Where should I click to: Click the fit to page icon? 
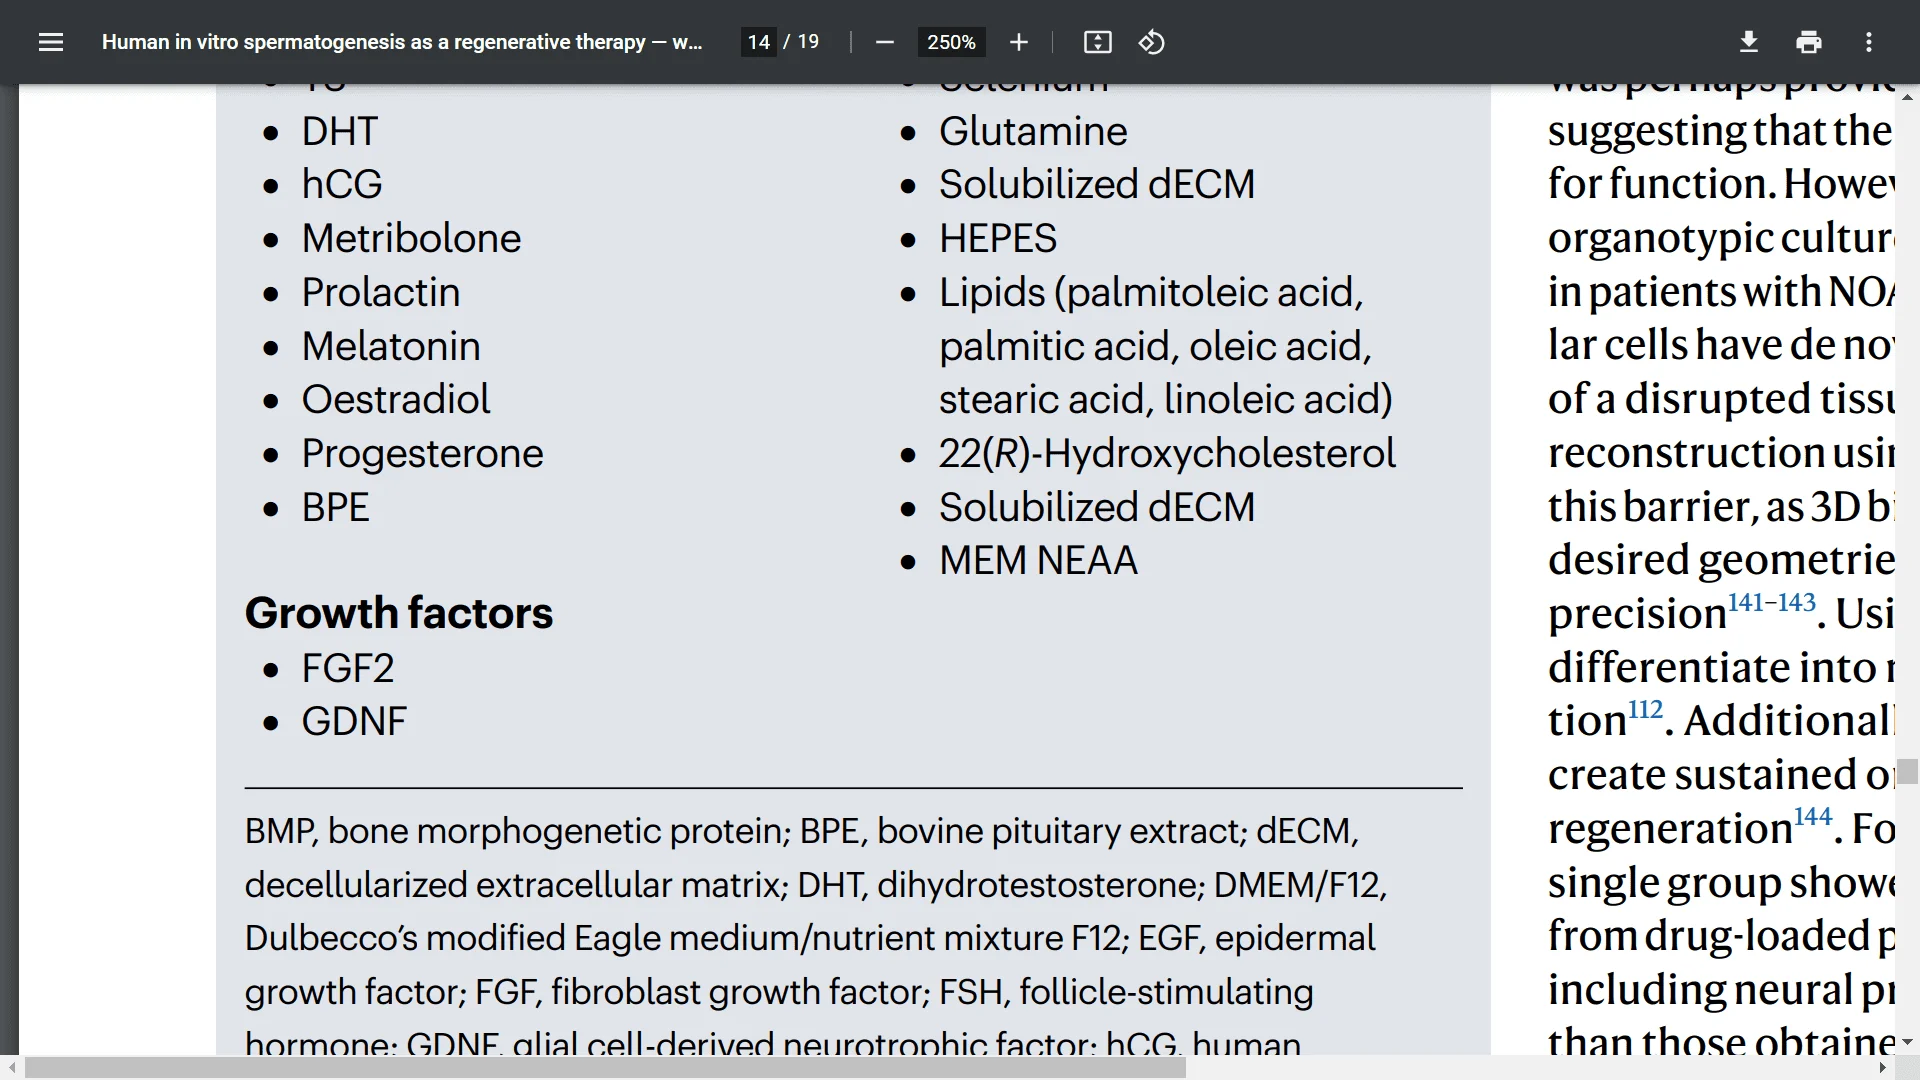coord(1097,42)
